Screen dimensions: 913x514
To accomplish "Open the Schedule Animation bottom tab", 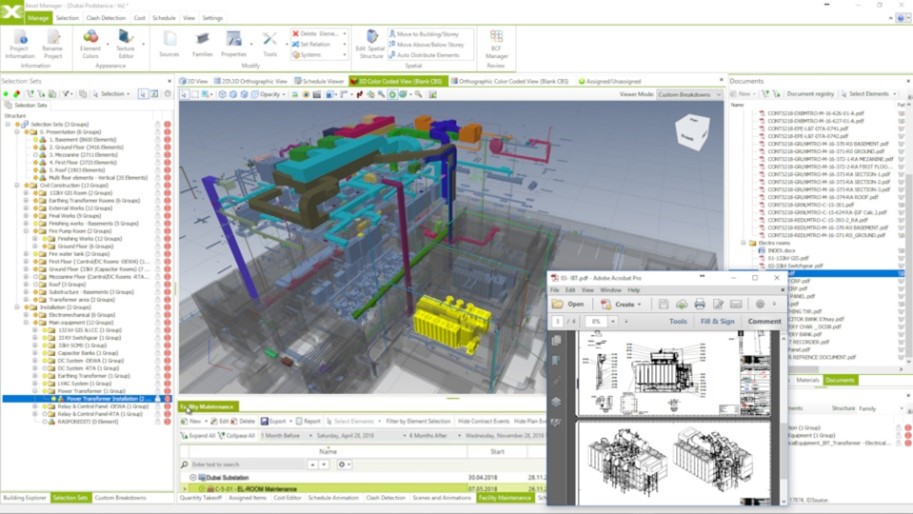I will click(333, 498).
